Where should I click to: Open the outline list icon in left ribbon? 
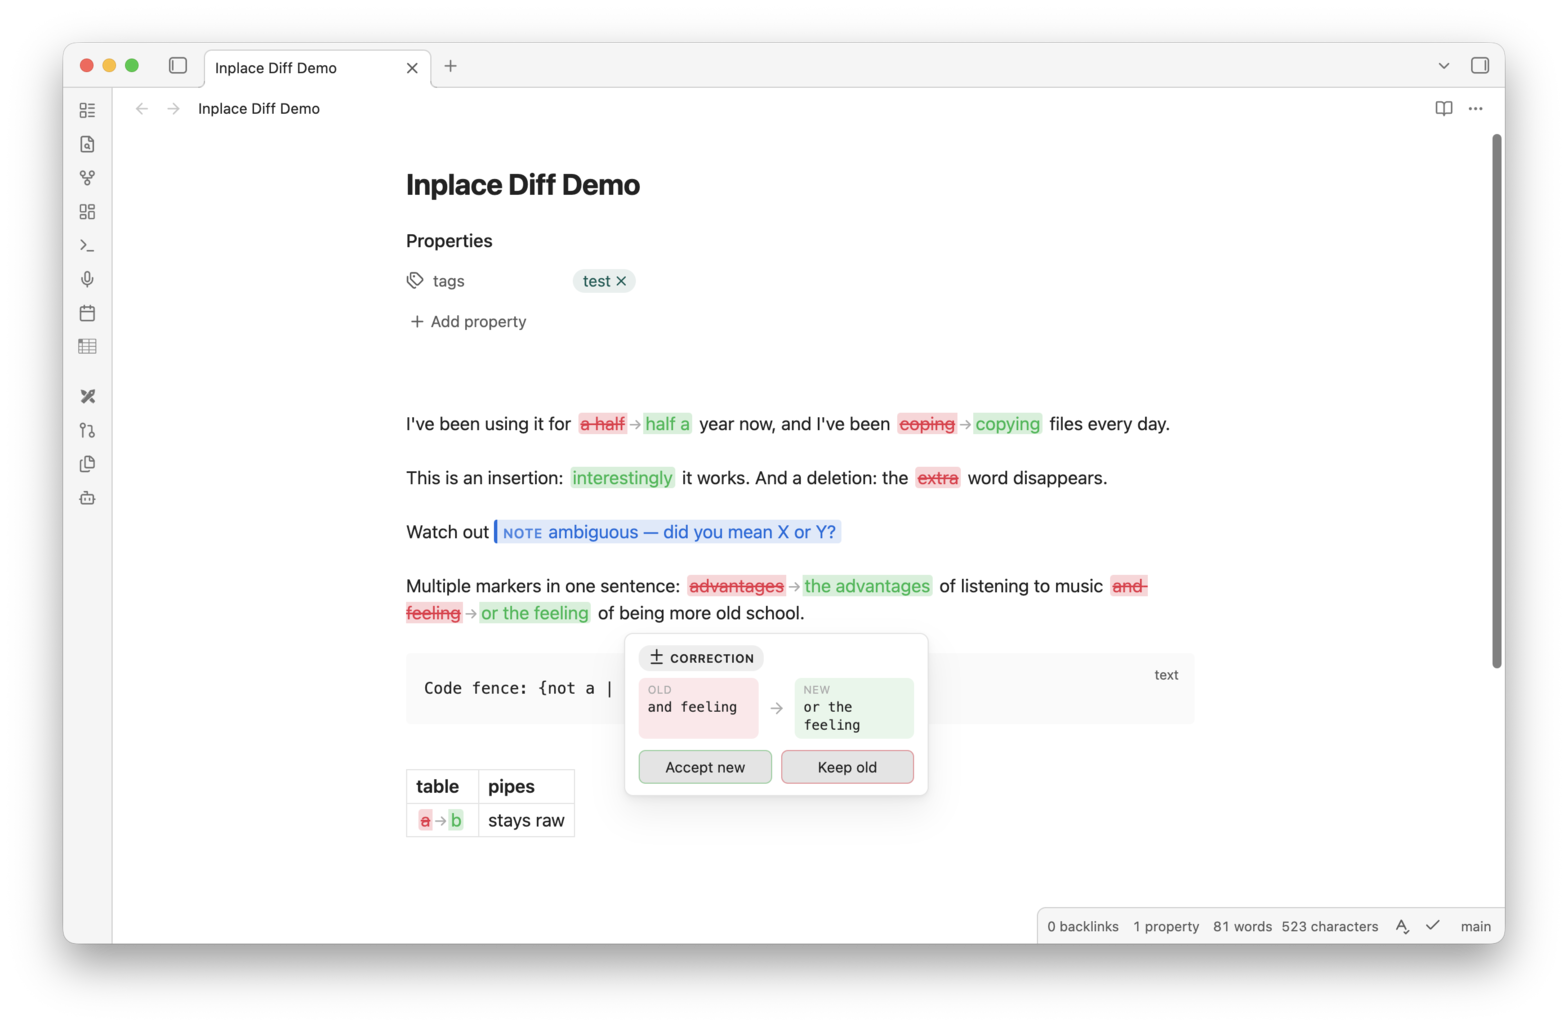click(x=87, y=110)
